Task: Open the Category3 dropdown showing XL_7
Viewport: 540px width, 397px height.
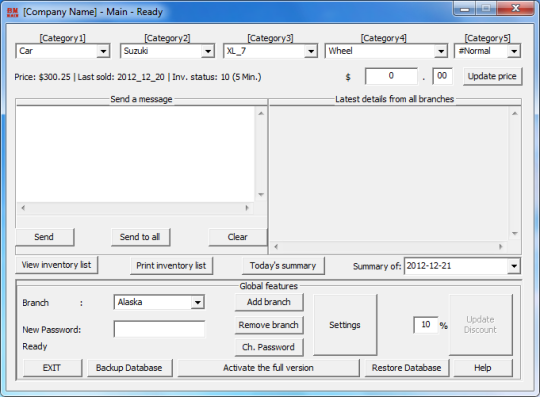Action: (x=270, y=51)
